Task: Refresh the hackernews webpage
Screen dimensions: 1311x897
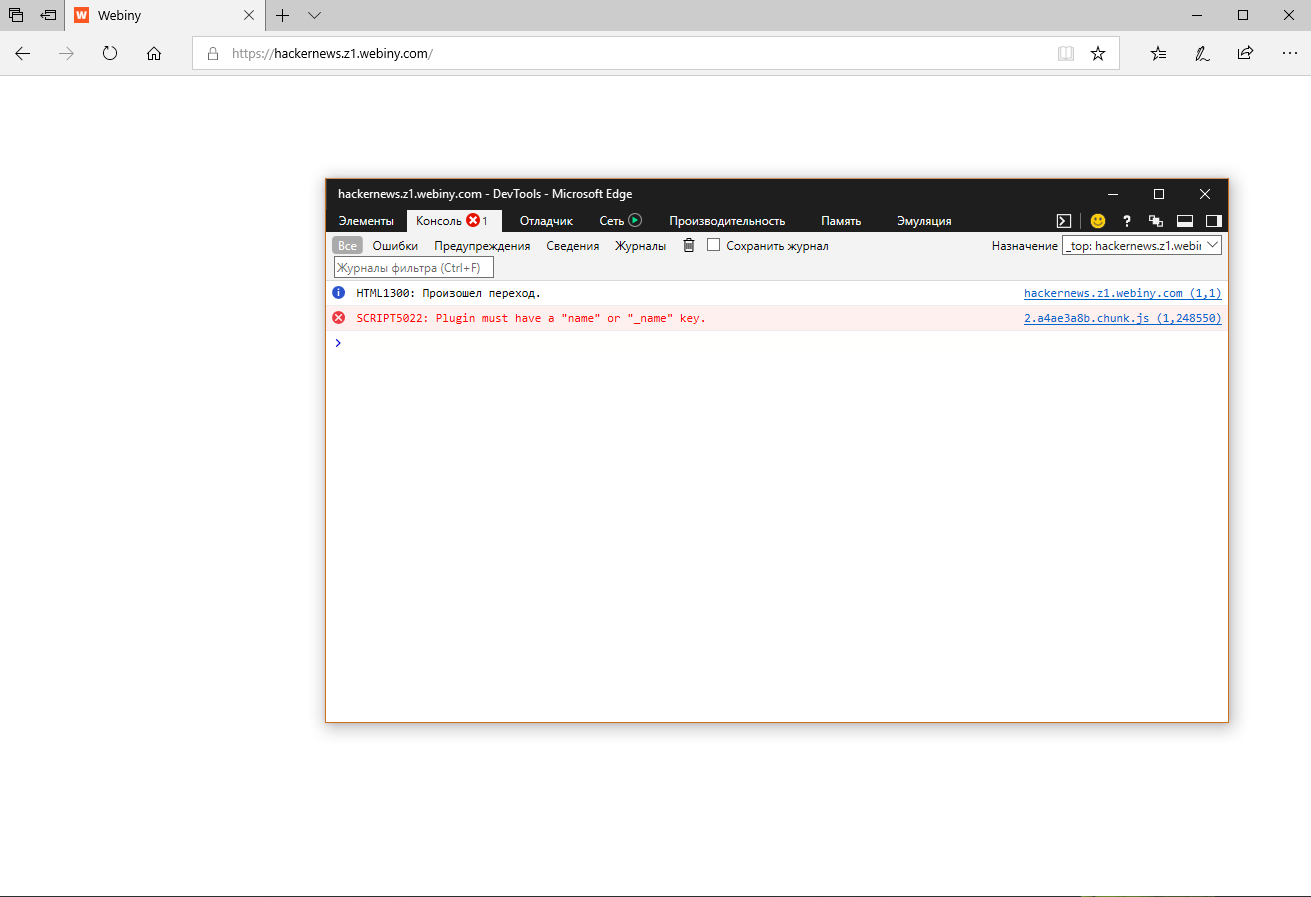Action: click(x=110, y=53)
